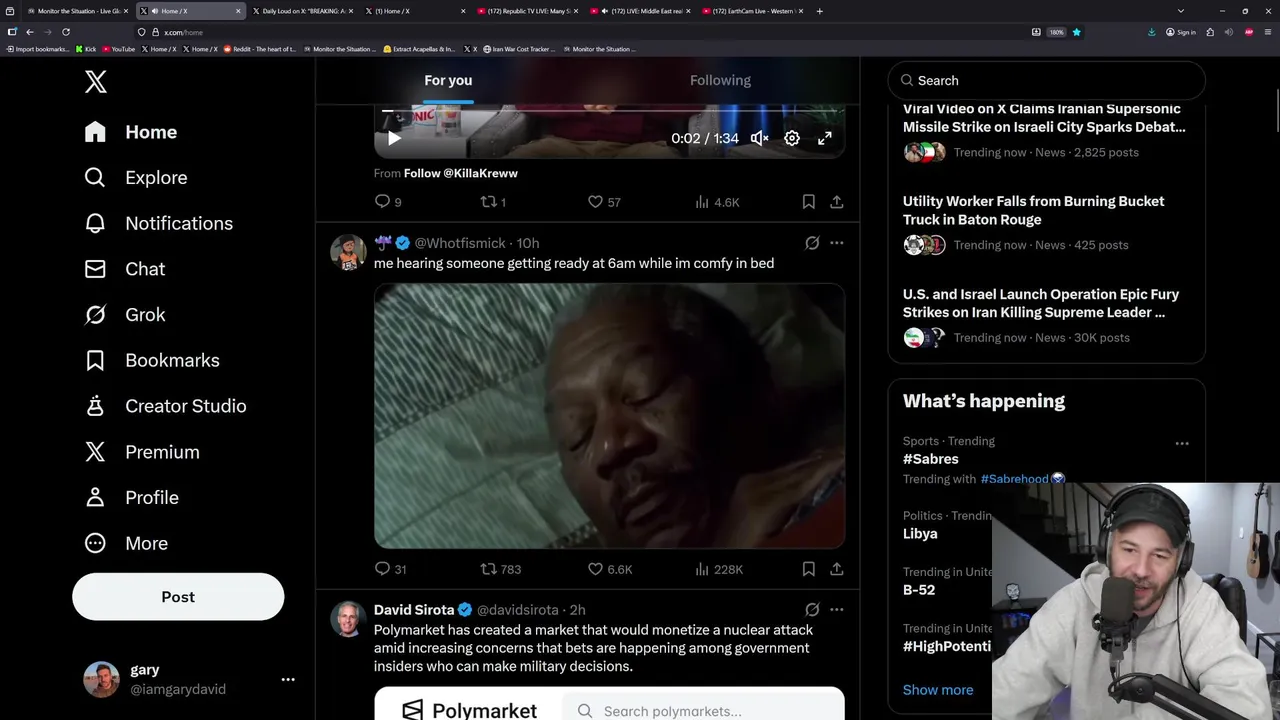
Task: Reply to the Whotfismick post
Action: 390,569
